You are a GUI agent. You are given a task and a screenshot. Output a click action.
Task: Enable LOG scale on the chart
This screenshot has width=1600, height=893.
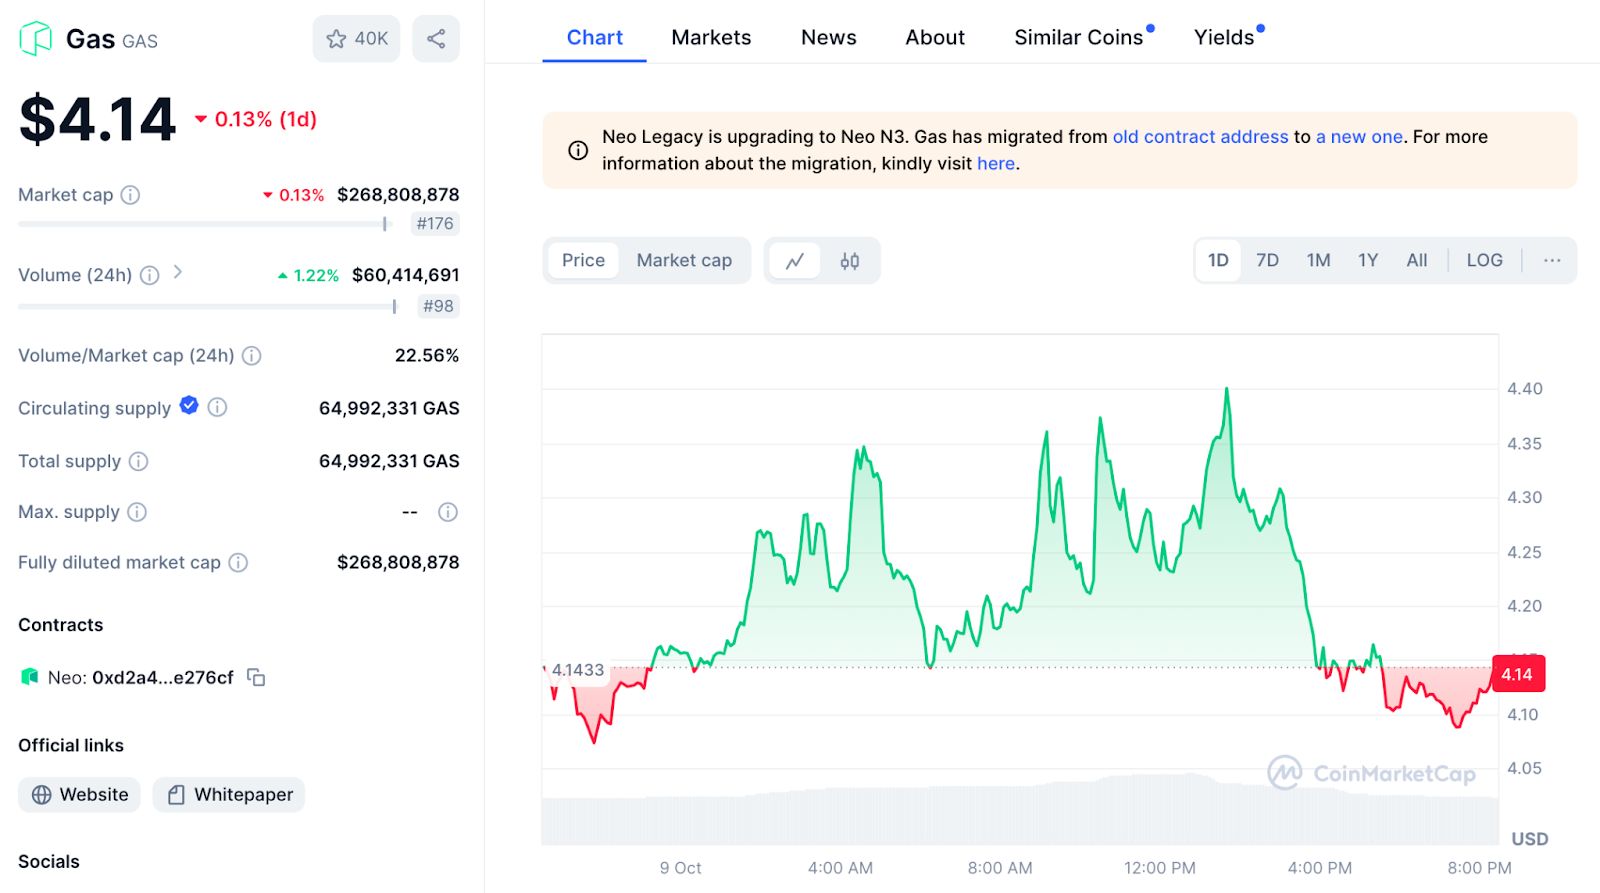point(1484,261)
